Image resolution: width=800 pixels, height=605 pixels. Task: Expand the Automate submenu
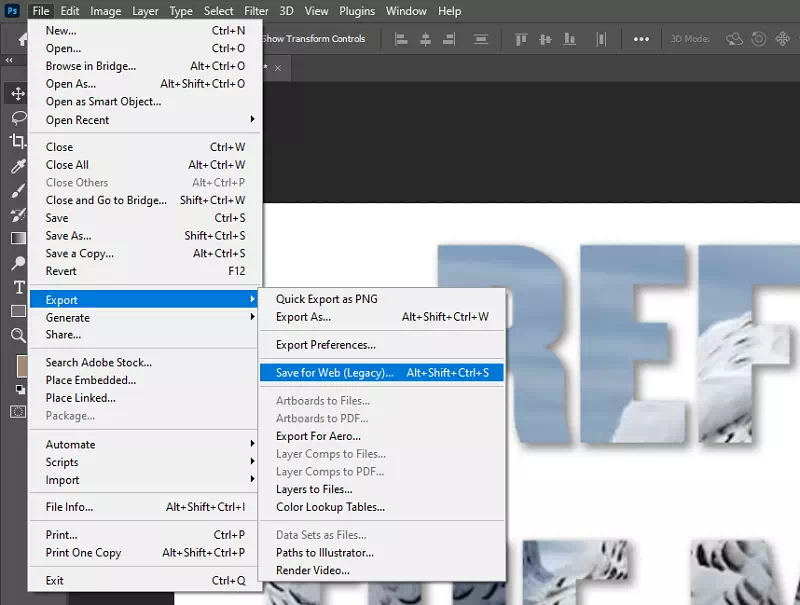pyautogui.click(x=145, y=444)
